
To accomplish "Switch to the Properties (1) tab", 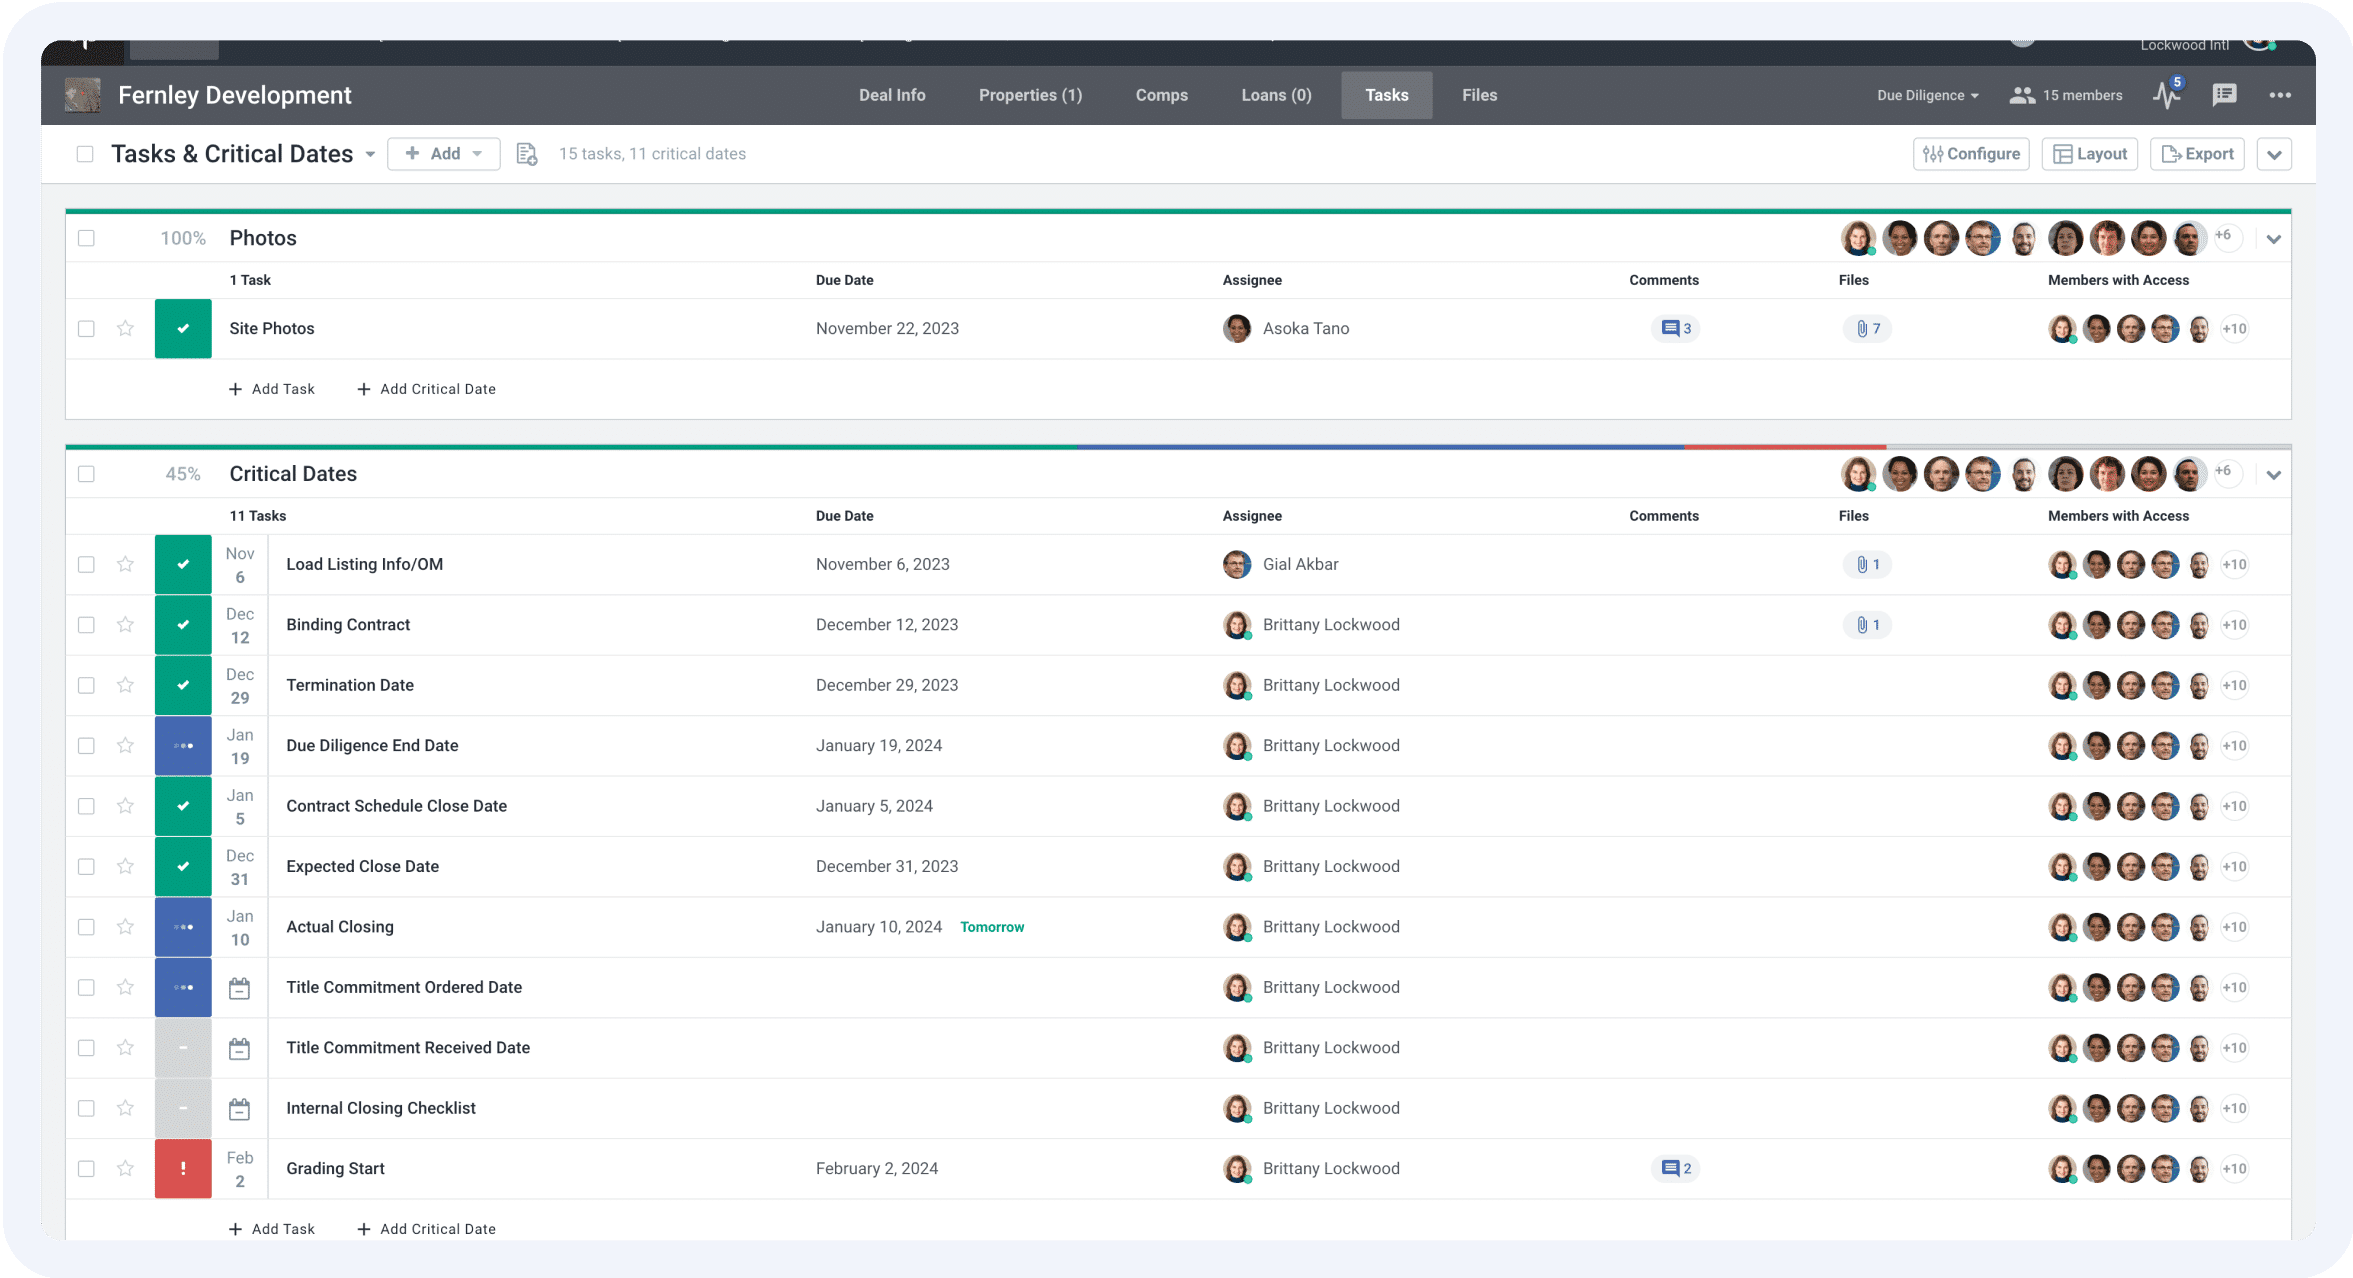I will pos(1030,95).
